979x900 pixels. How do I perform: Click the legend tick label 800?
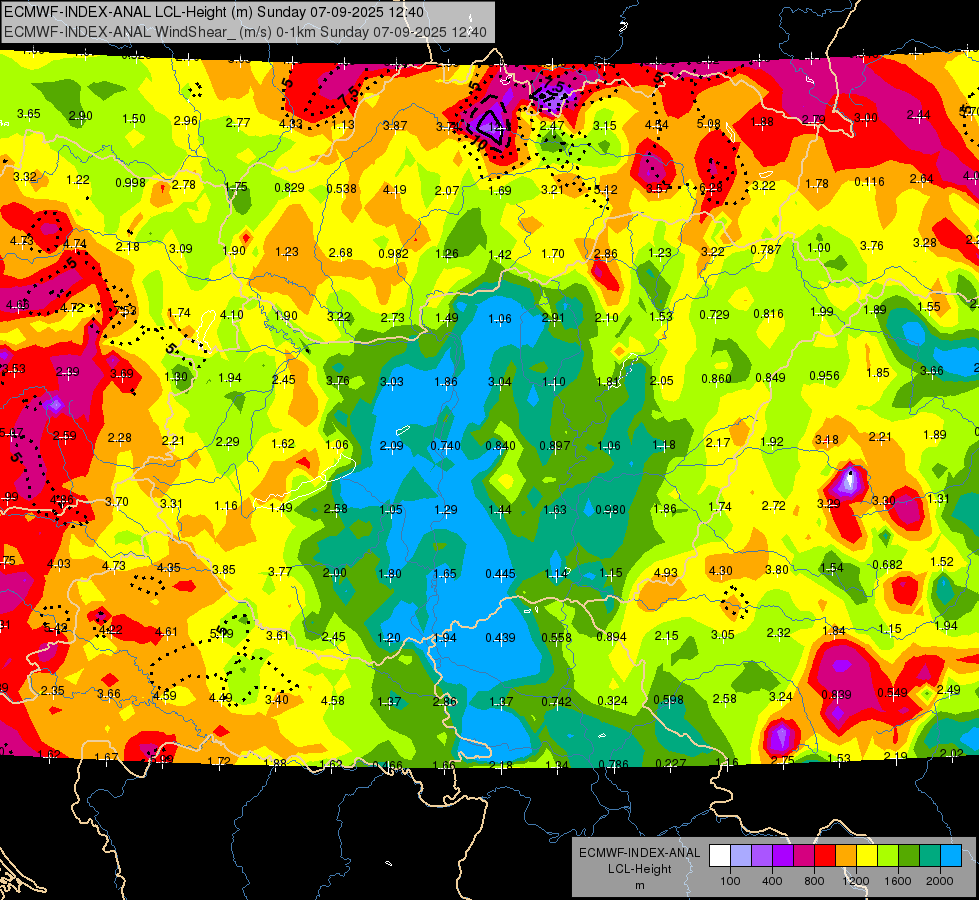tap(814, 881)
